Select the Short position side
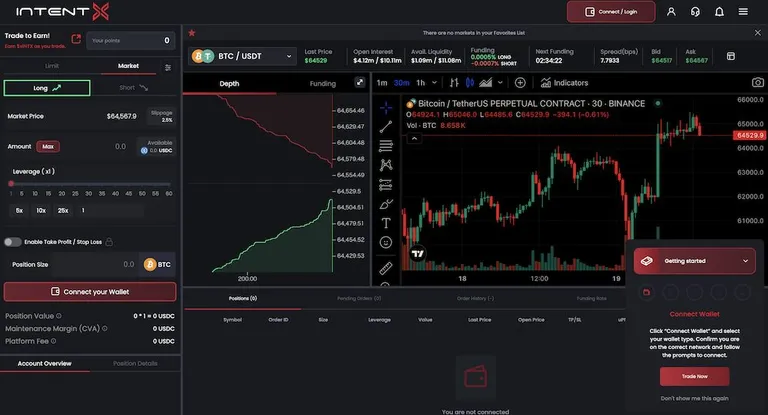This screenshot has width=768, height=415. point(134,88)
